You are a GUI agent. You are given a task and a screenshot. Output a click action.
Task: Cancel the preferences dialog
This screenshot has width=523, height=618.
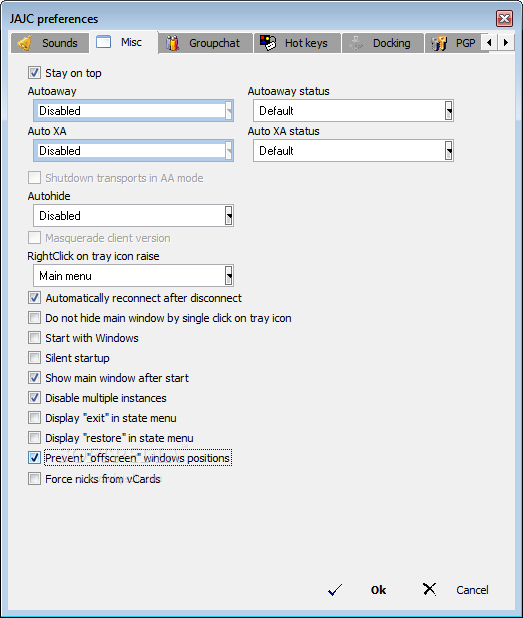472,590
